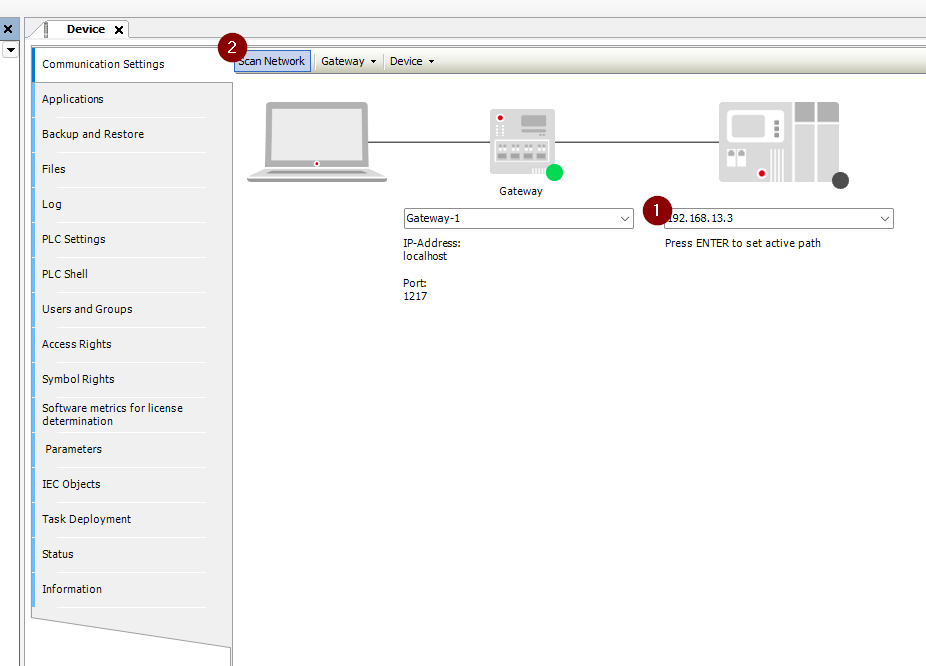Select the Device editor tab
Image resolution: width=926 pixels, height=666 pixels.
(86, 29)
